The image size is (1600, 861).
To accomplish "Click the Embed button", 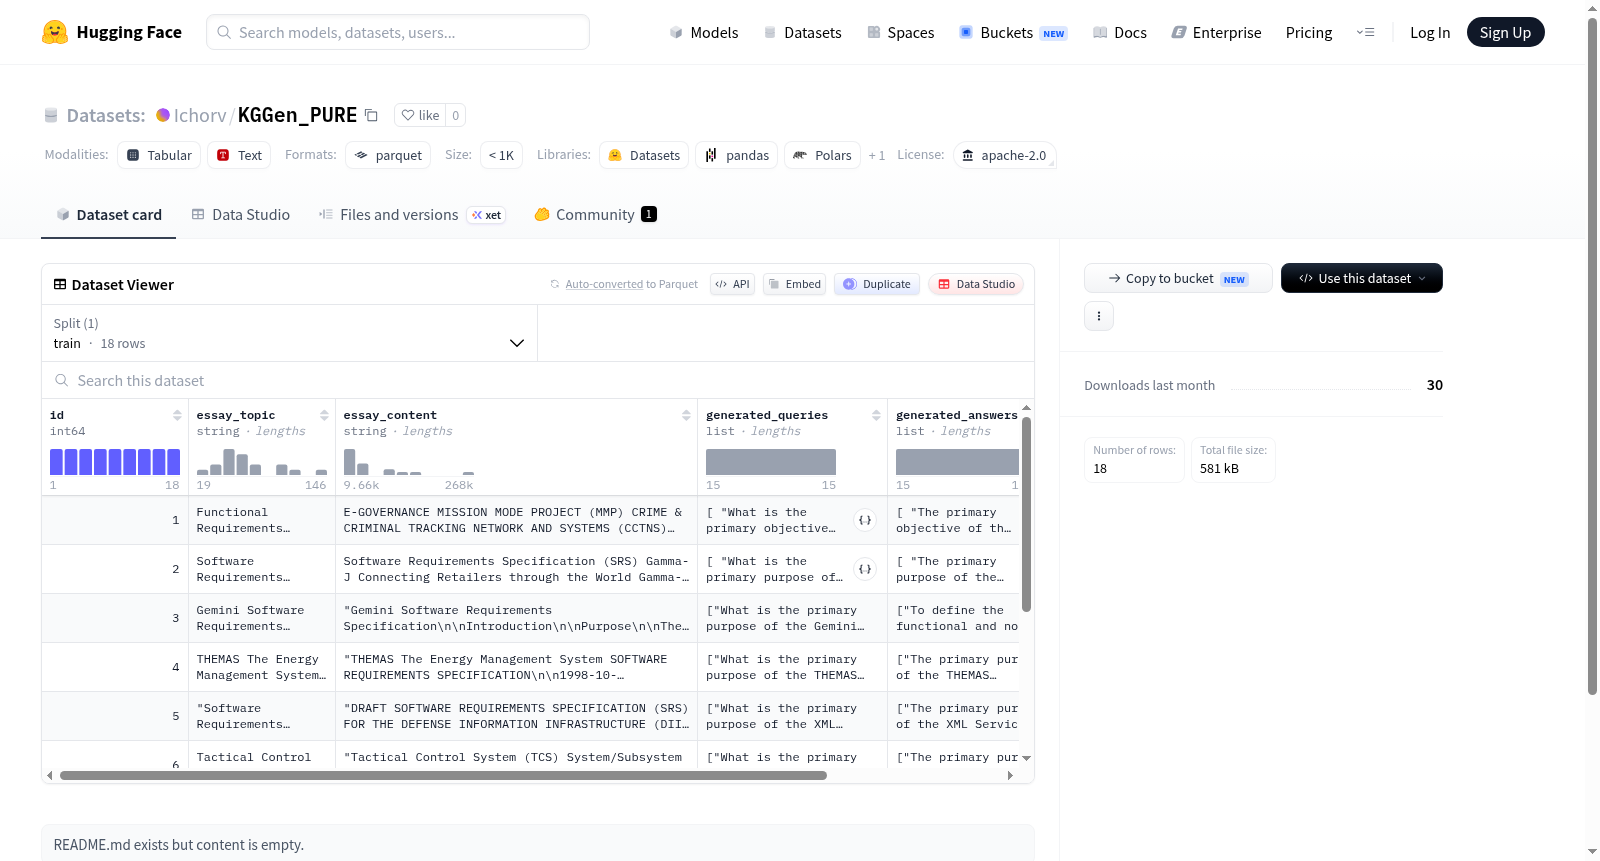I will tap(794, 284).
